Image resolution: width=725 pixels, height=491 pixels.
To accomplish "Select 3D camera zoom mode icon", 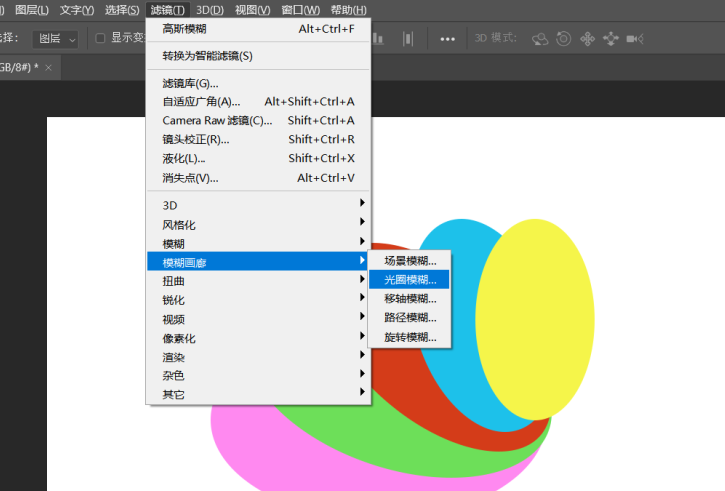I will pyautogui.click(x=635, y=39).
